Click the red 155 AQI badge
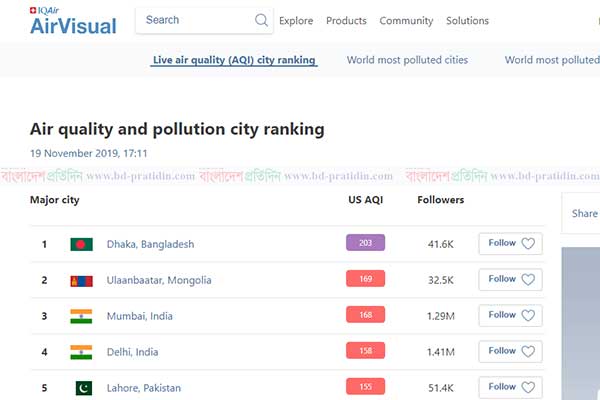This screenshot has height=400, width=600. click(365, 387)
